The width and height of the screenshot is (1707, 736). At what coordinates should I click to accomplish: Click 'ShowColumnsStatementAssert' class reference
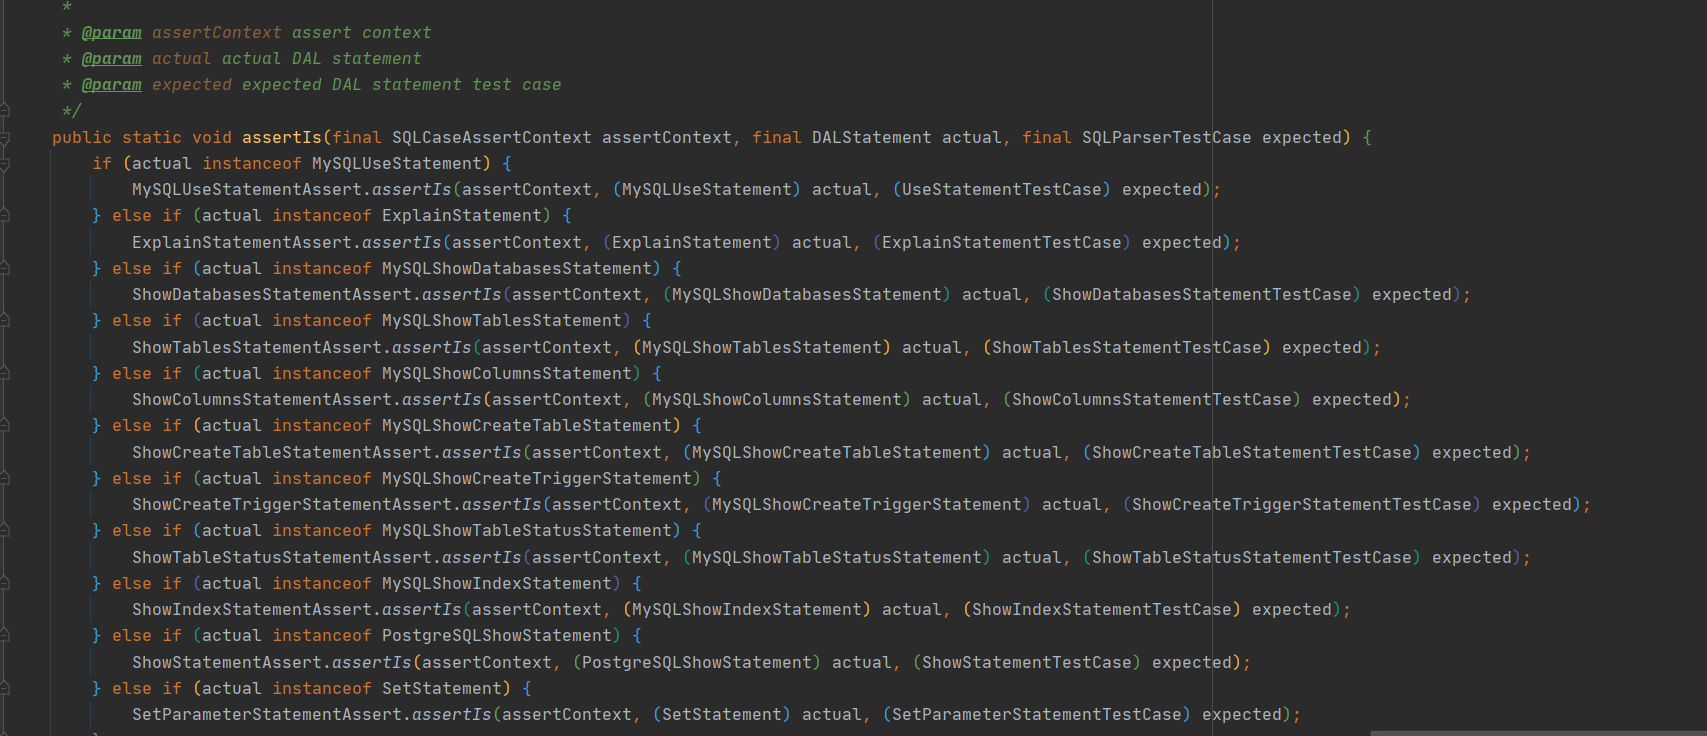[x=262, y=400]
